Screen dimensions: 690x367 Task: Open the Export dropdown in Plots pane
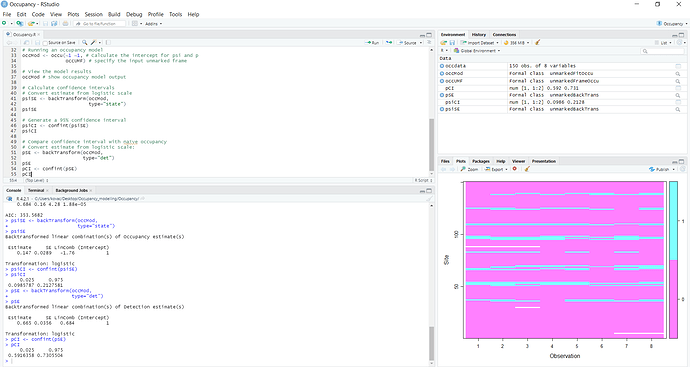[496, 169]
